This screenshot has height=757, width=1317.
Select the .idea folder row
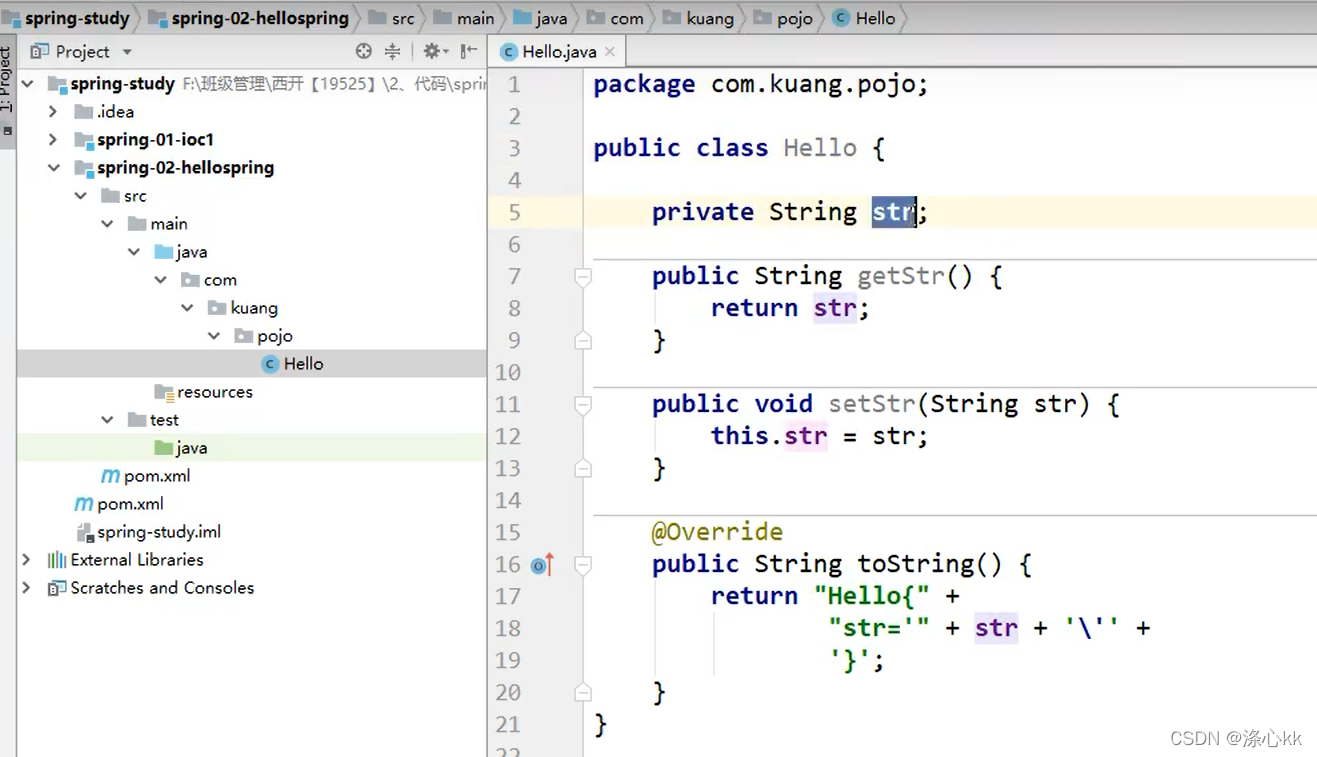[x=251, y=112]
